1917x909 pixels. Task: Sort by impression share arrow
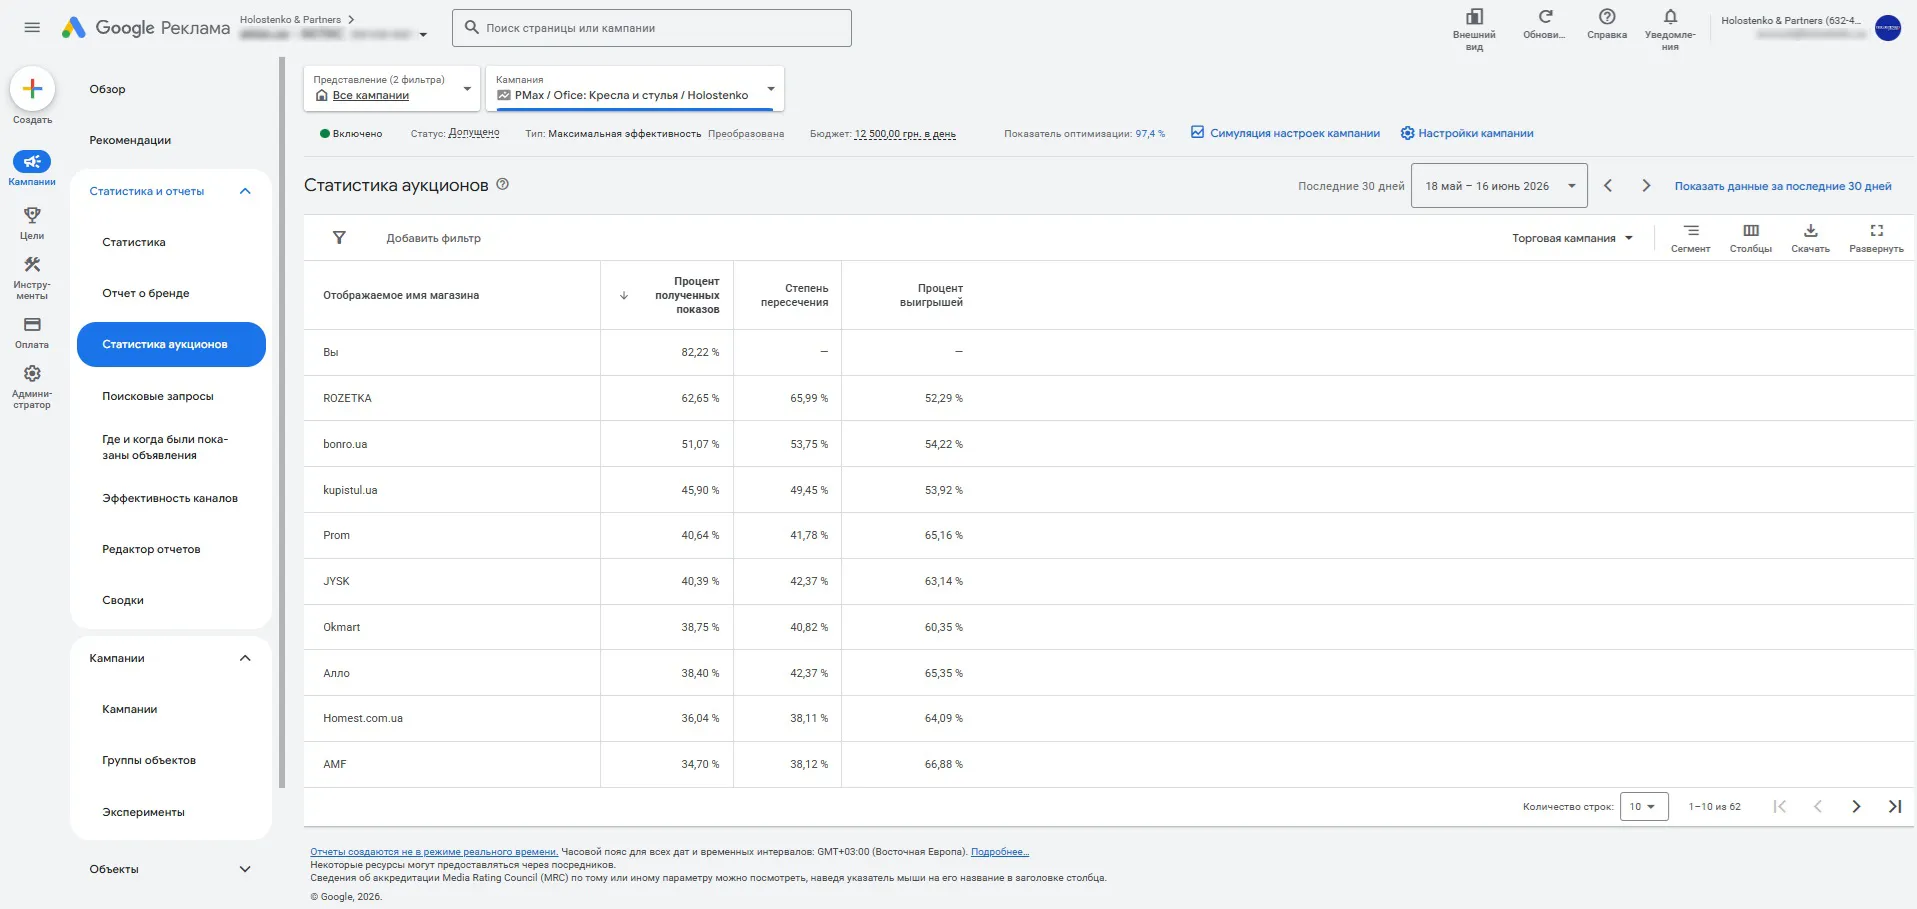point(624,295)
